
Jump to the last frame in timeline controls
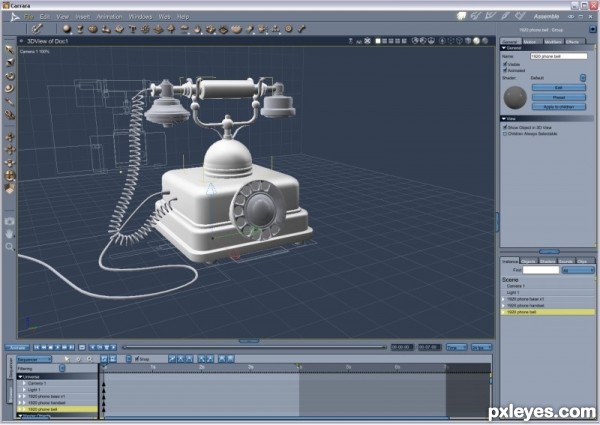coord(72,347)
